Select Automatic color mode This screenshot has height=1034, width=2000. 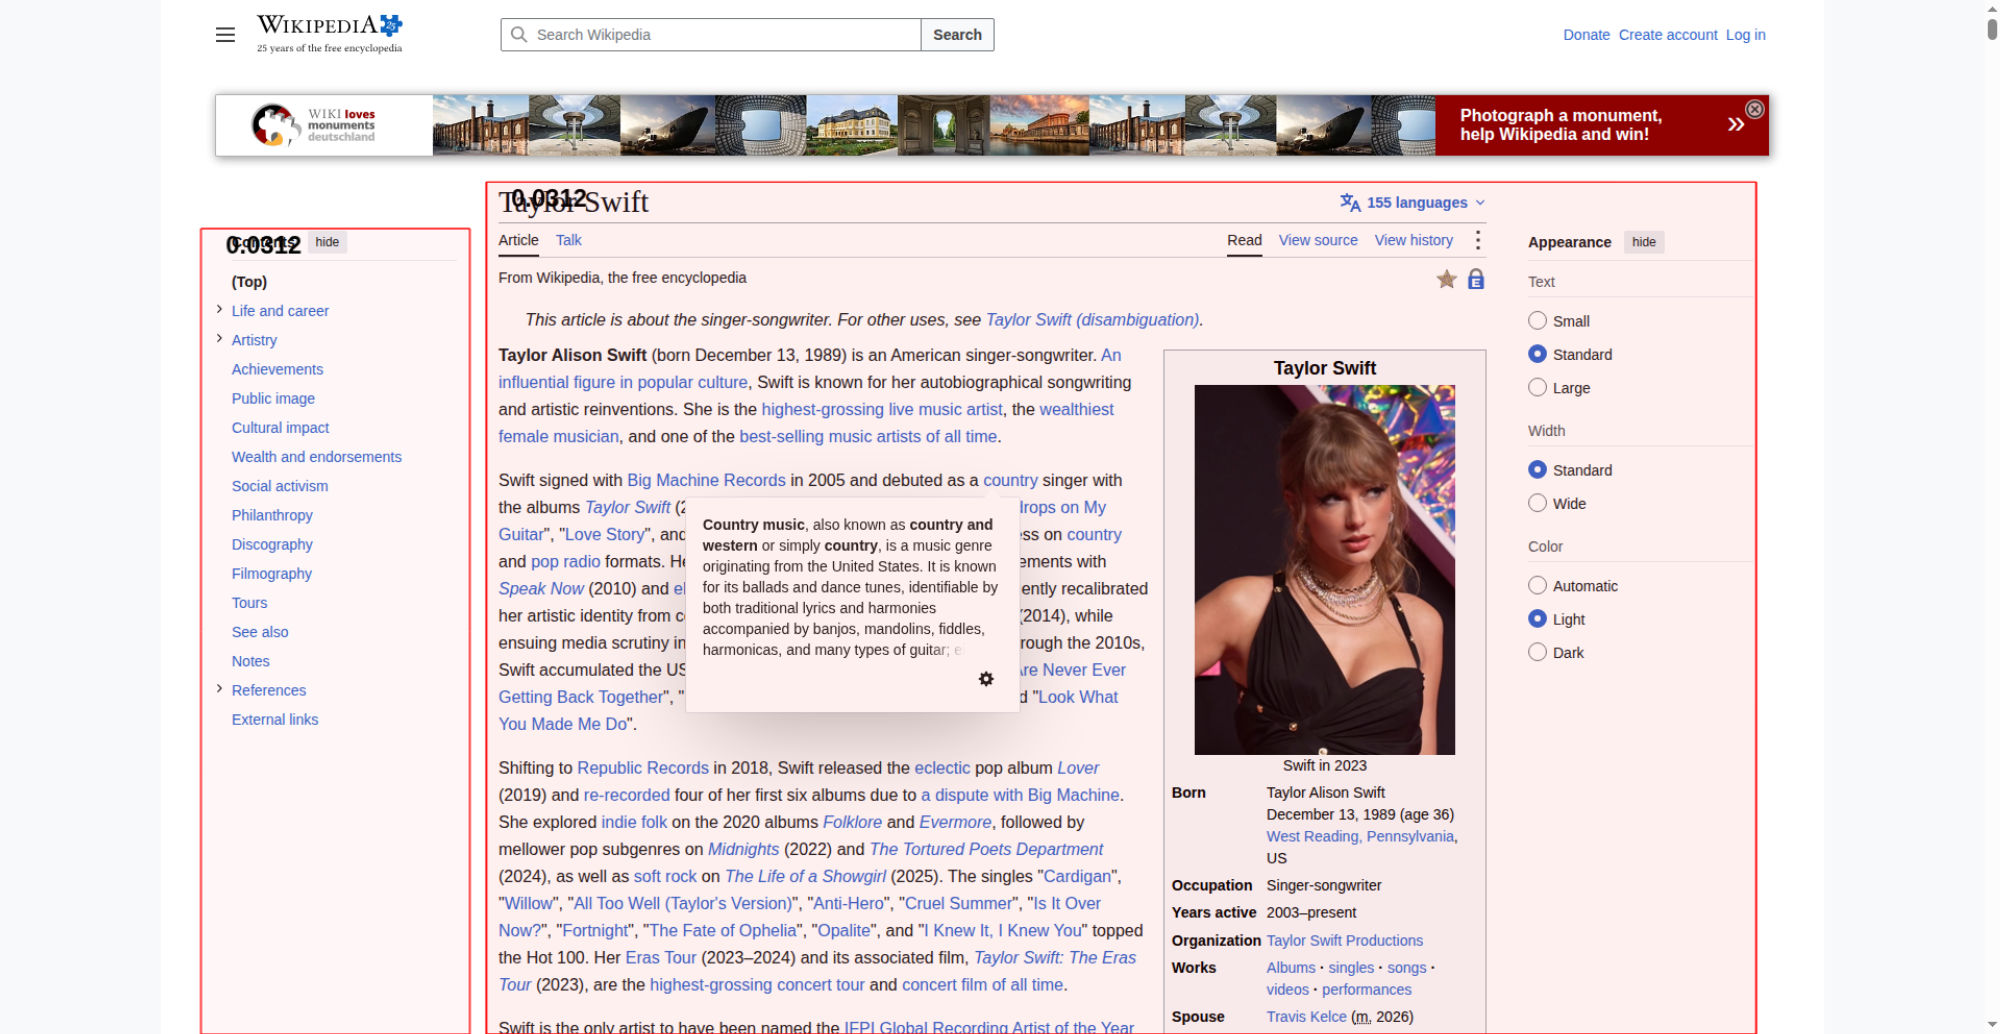point(1537,586)
